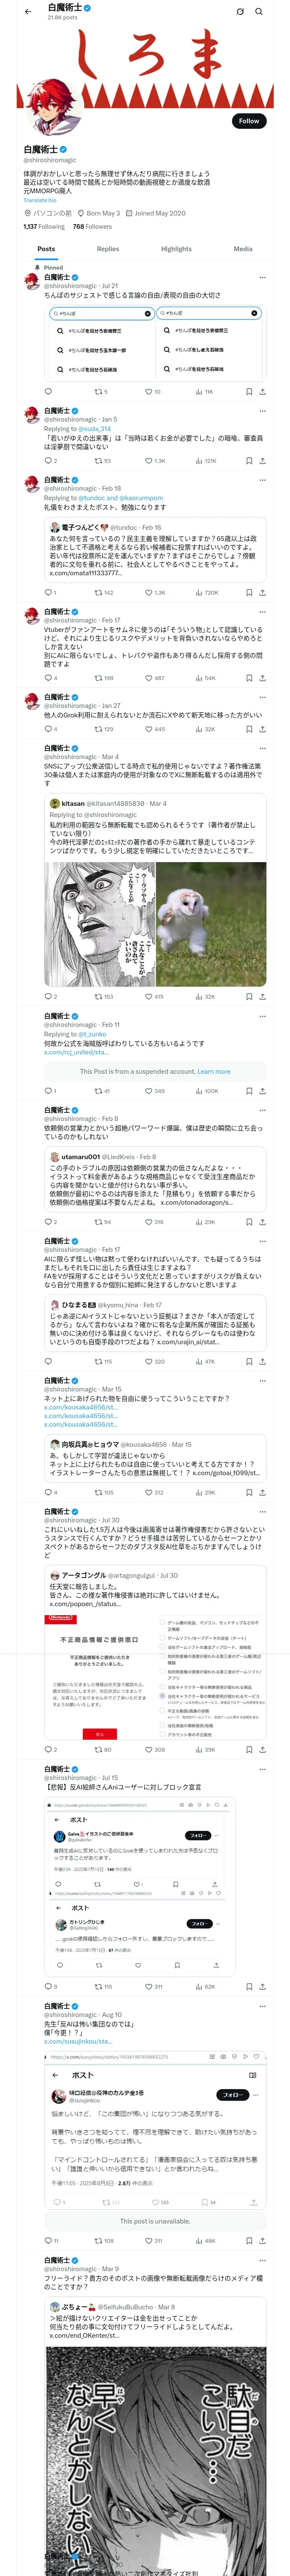Click the Translate bio link
The width and height of the screenshot is (290, 2576).
coord(40,200)
